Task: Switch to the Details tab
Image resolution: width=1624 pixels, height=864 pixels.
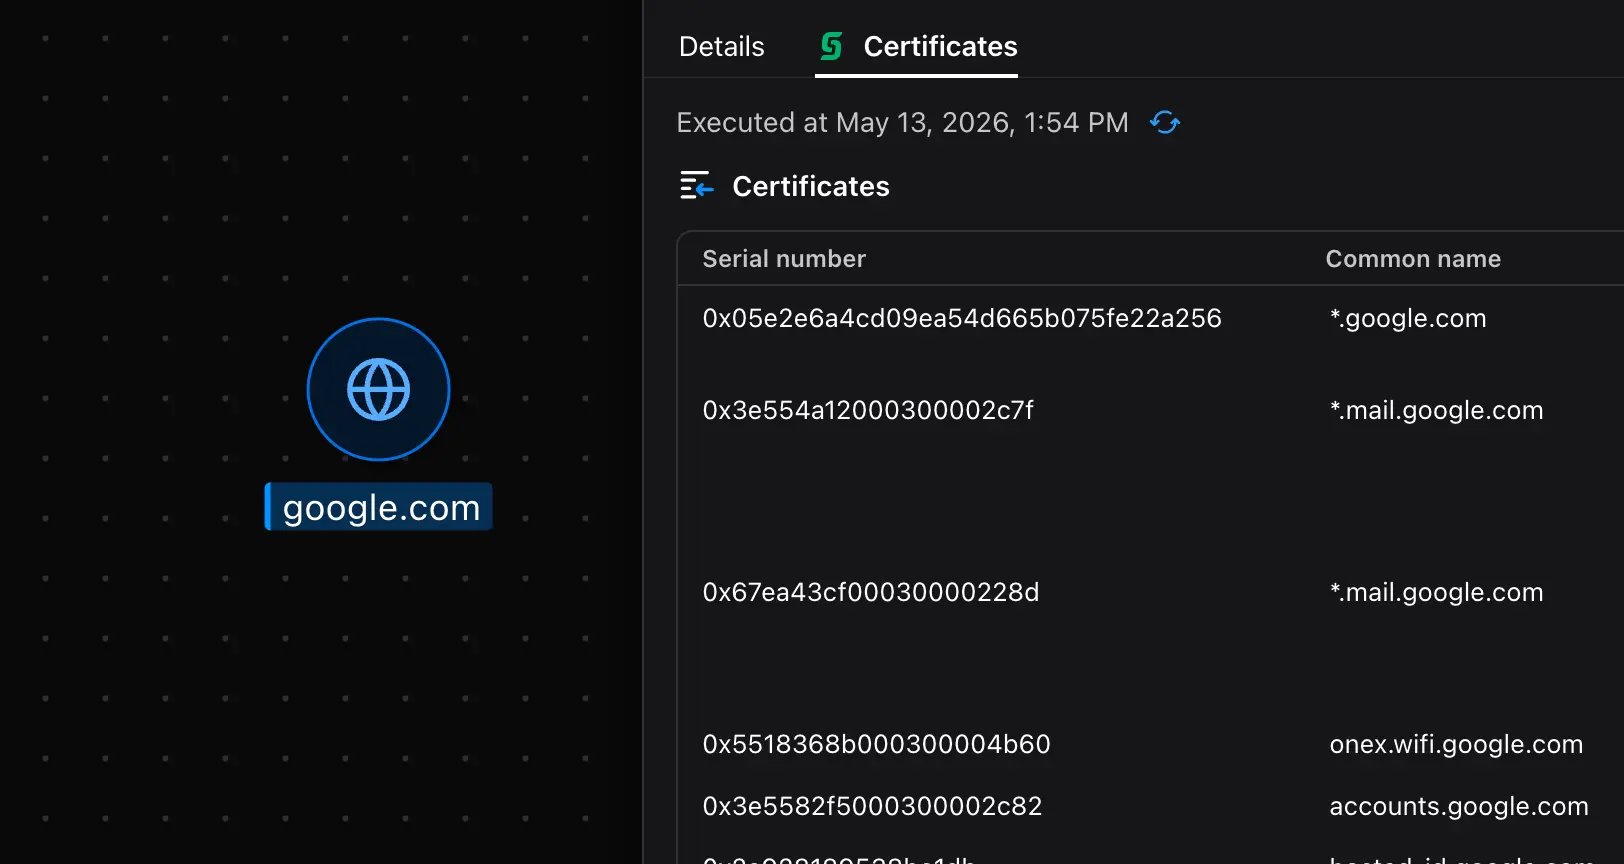Action: [721, 46]
